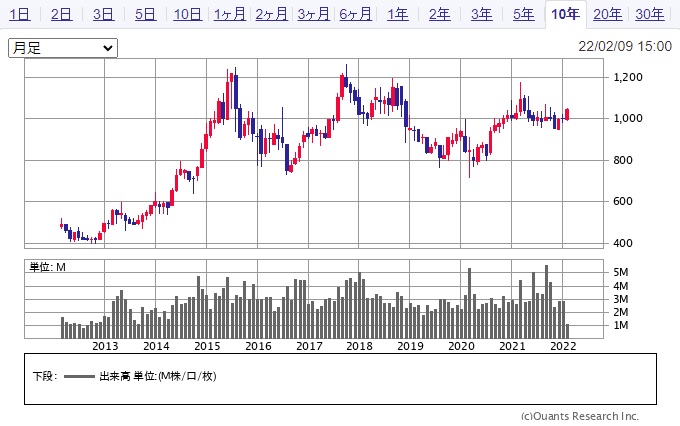
Task: Switch chart range to 1日
Action: pyautogui.click(x=20, y=14)
